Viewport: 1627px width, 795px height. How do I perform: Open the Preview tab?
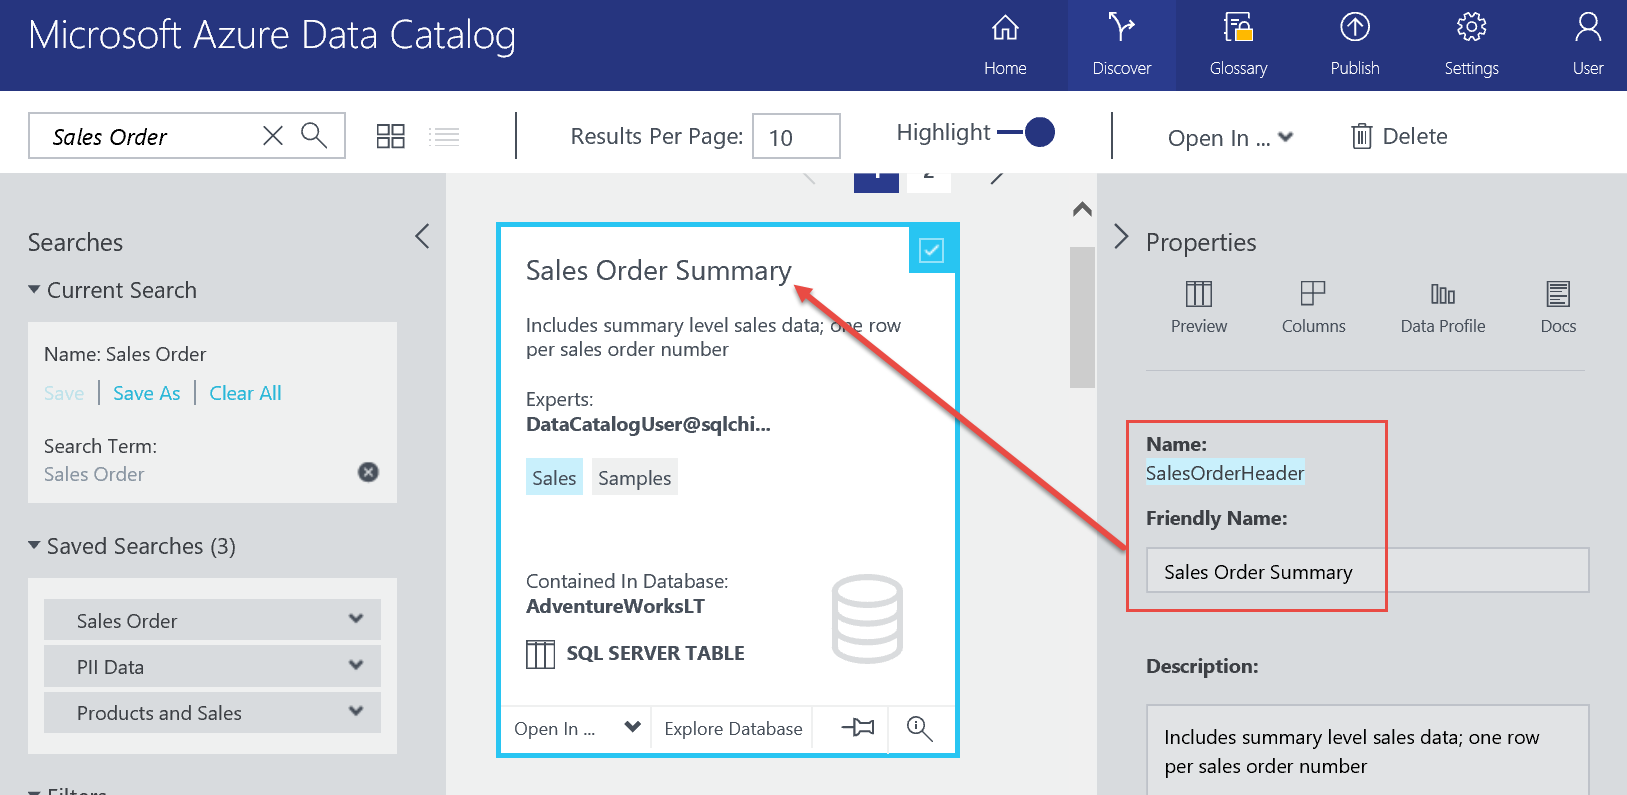(x=1199, y=307)
